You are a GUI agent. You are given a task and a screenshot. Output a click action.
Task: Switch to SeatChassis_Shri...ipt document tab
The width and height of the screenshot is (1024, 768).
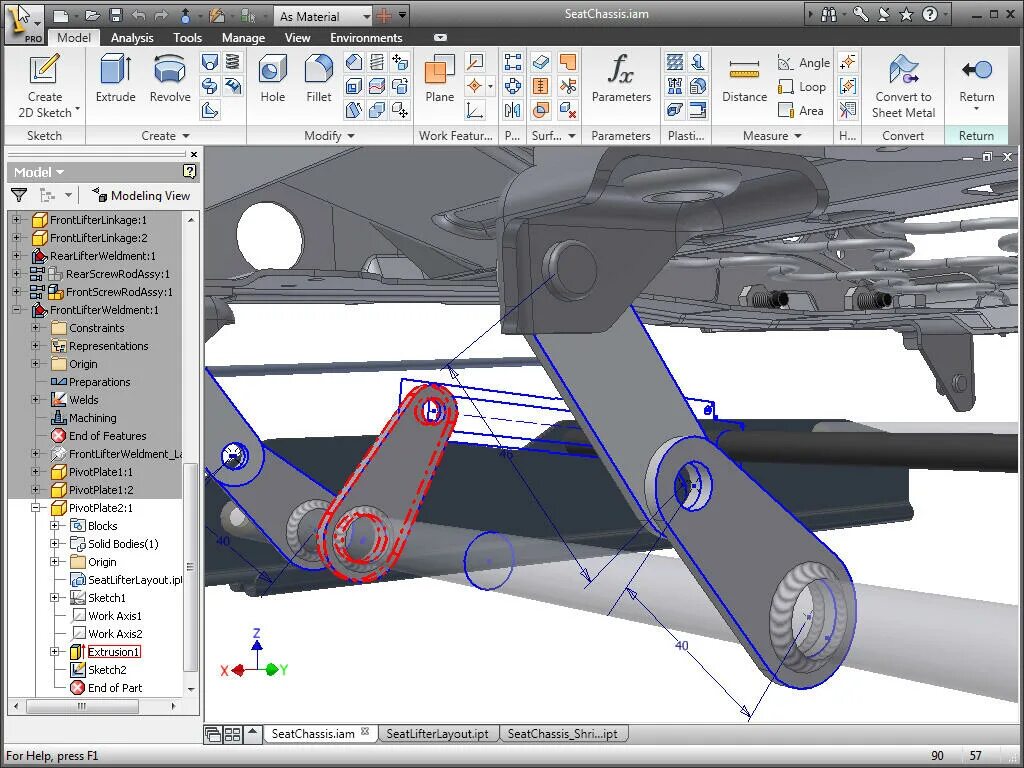(562, 733)
